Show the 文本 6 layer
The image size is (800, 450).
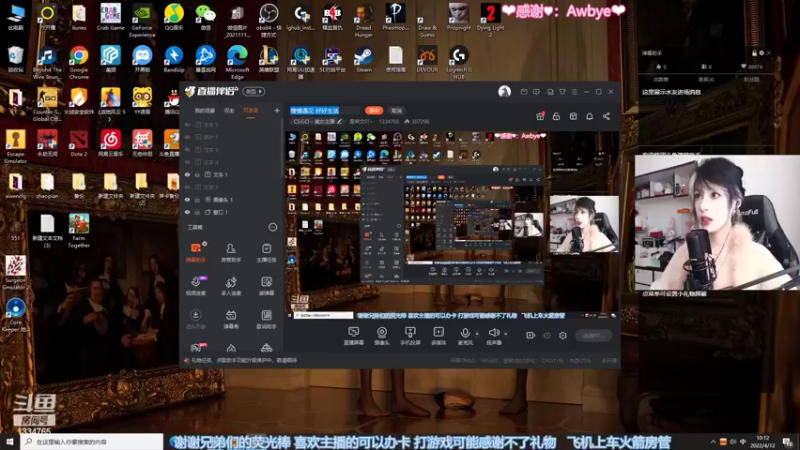[x=187, y=149]
